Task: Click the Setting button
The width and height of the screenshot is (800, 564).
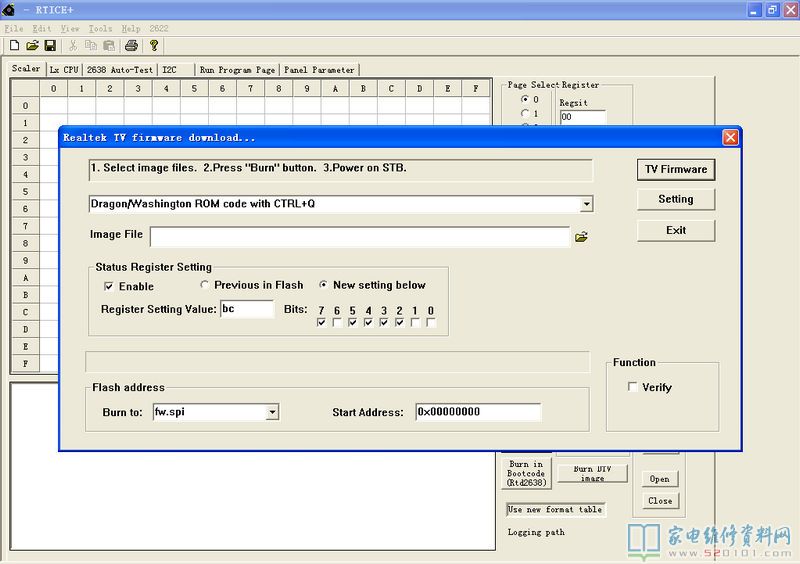Action: pos(675,199)
